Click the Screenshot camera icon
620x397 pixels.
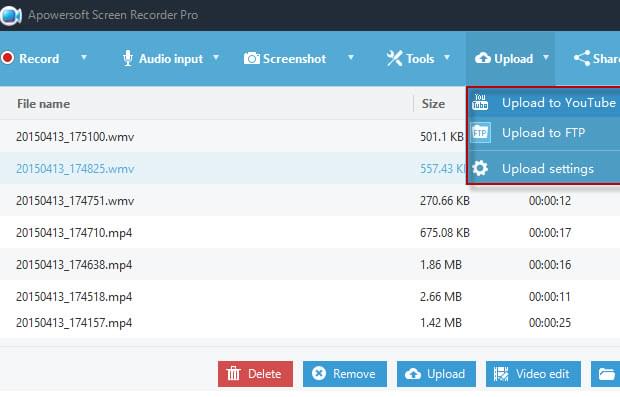tap(252, 58)
